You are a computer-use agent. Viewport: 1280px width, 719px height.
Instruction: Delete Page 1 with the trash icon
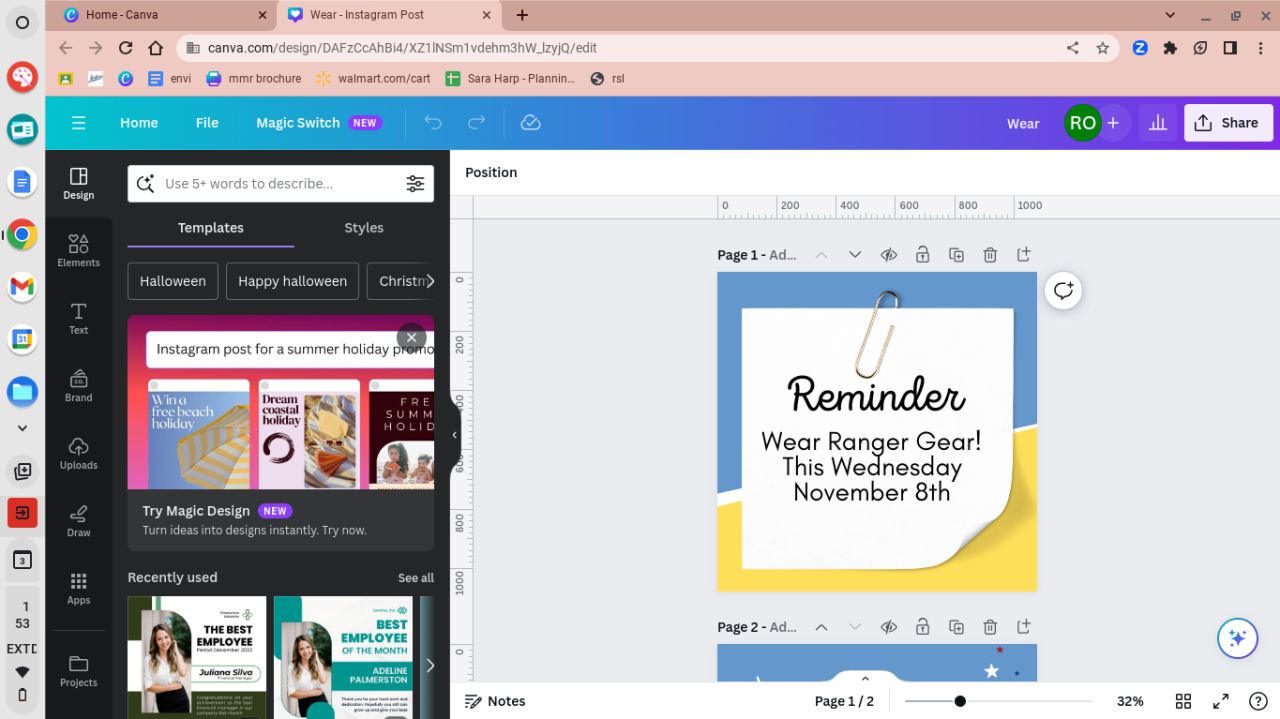click(990, 255)
